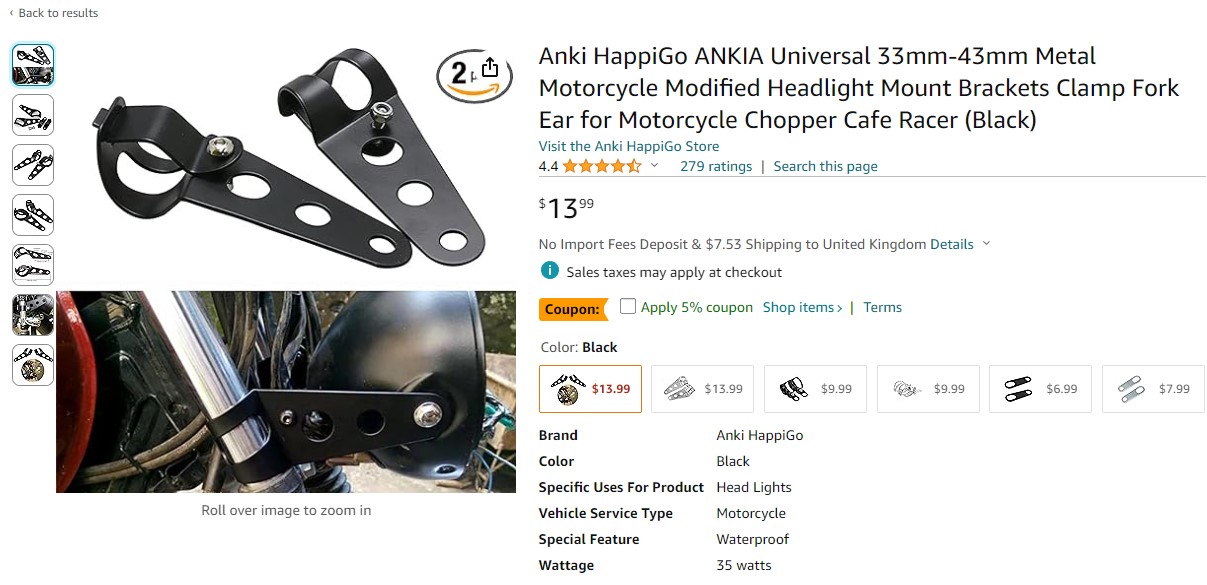The width and height of the screenshot is (1207, 585).
Task: Click the motorcycle headlight photo in main image
Action: tap(286, 392)
